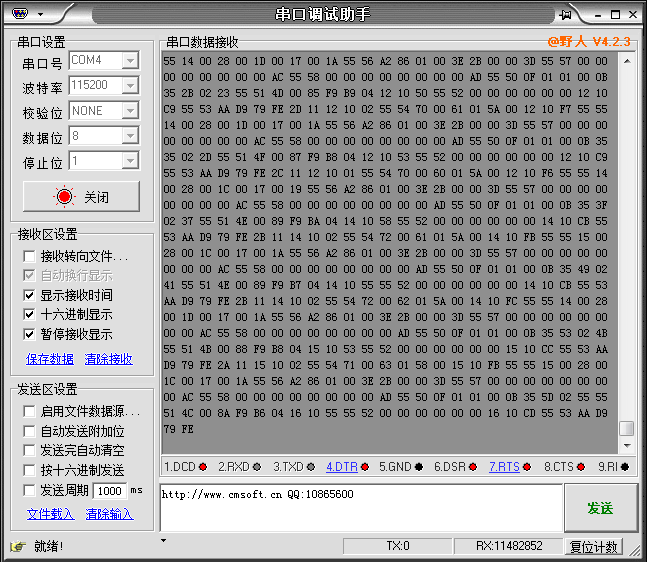This screenshot has height=562, width=647.
Task: Click the TX:0 counter in status bar
Action: (x=398, y=546)
